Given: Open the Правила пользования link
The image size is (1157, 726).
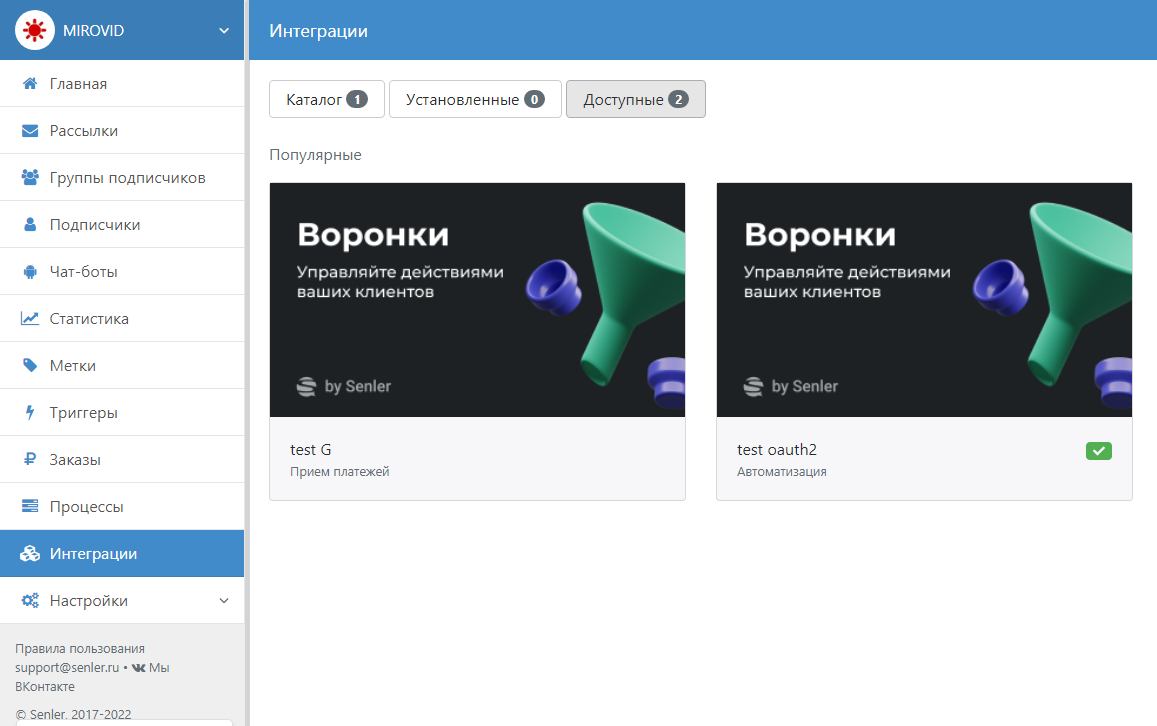Looking at the screenshot, I should (80, 648).
